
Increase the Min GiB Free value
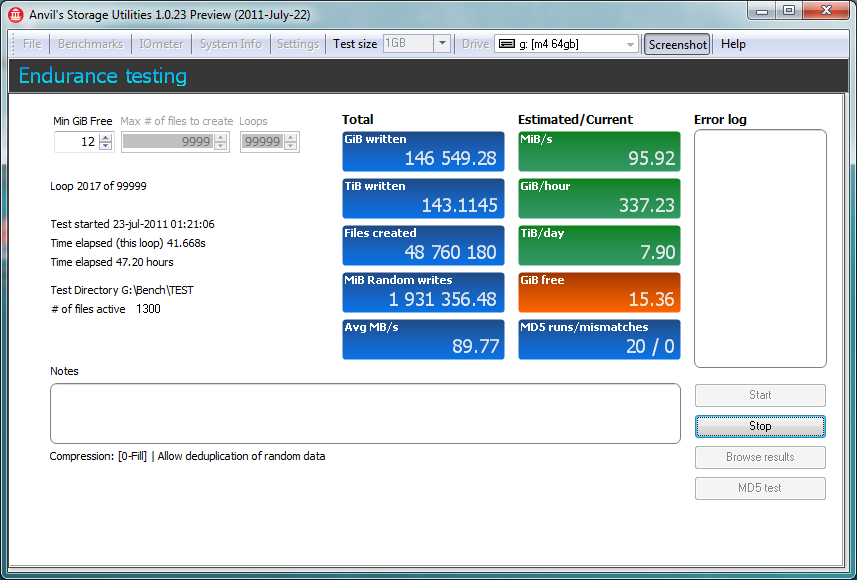pos(106,138)
